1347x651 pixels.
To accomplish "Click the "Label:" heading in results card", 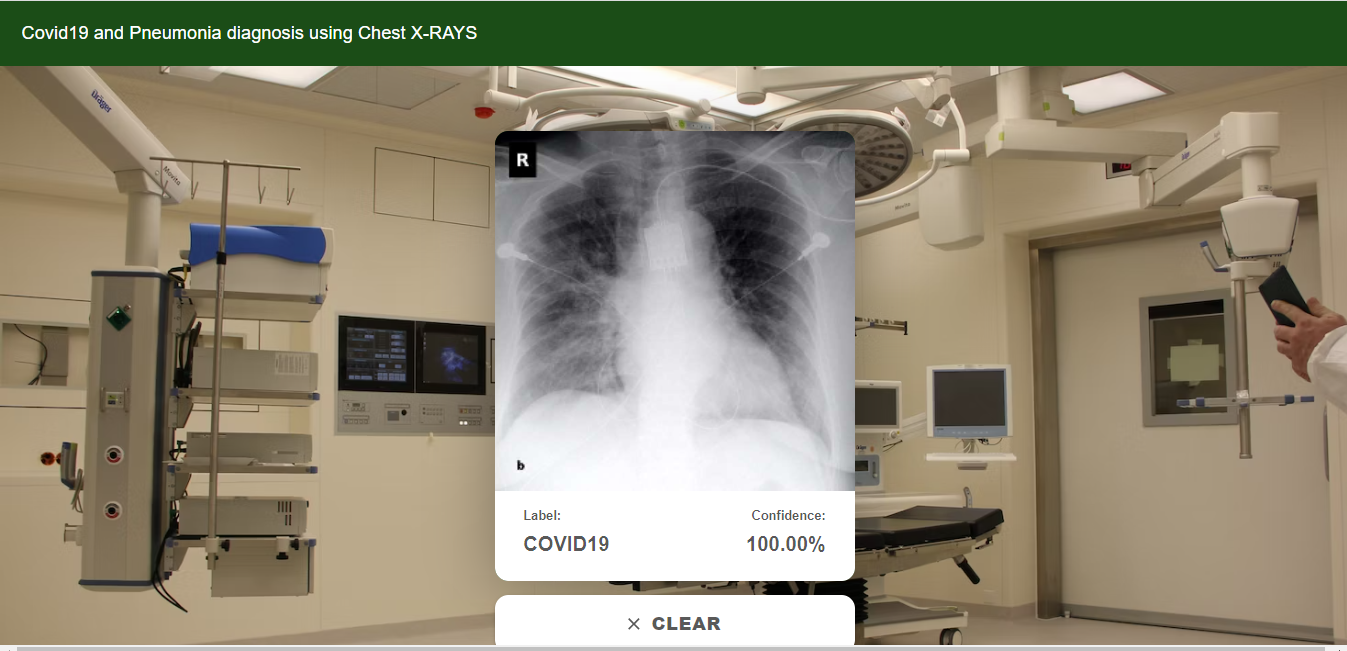I will (x=540, y=515).
